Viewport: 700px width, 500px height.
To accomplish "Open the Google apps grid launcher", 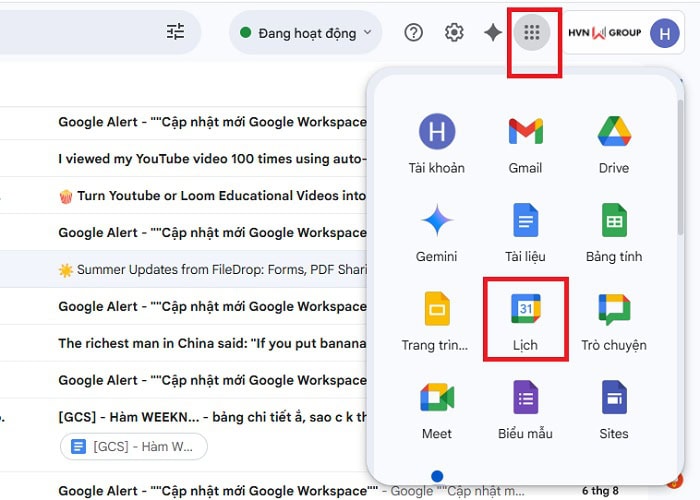I will [532, 33].
